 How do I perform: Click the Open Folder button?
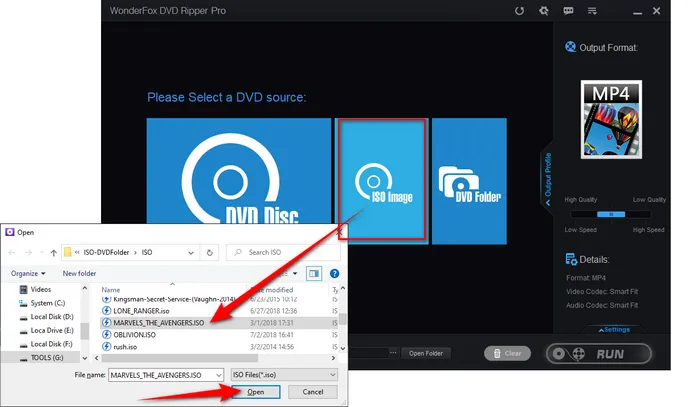426,353
